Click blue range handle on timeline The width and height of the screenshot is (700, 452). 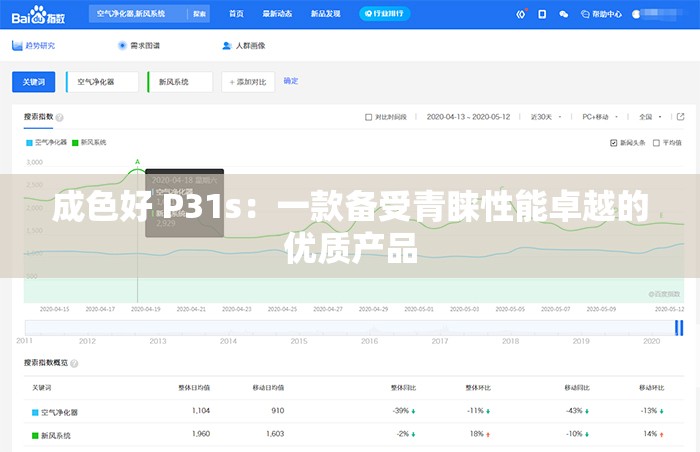point(679,328)
